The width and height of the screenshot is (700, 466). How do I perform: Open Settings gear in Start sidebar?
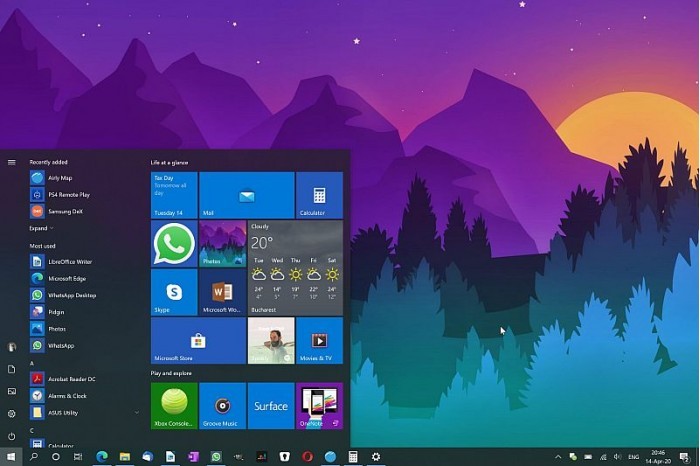click(11, 413)
